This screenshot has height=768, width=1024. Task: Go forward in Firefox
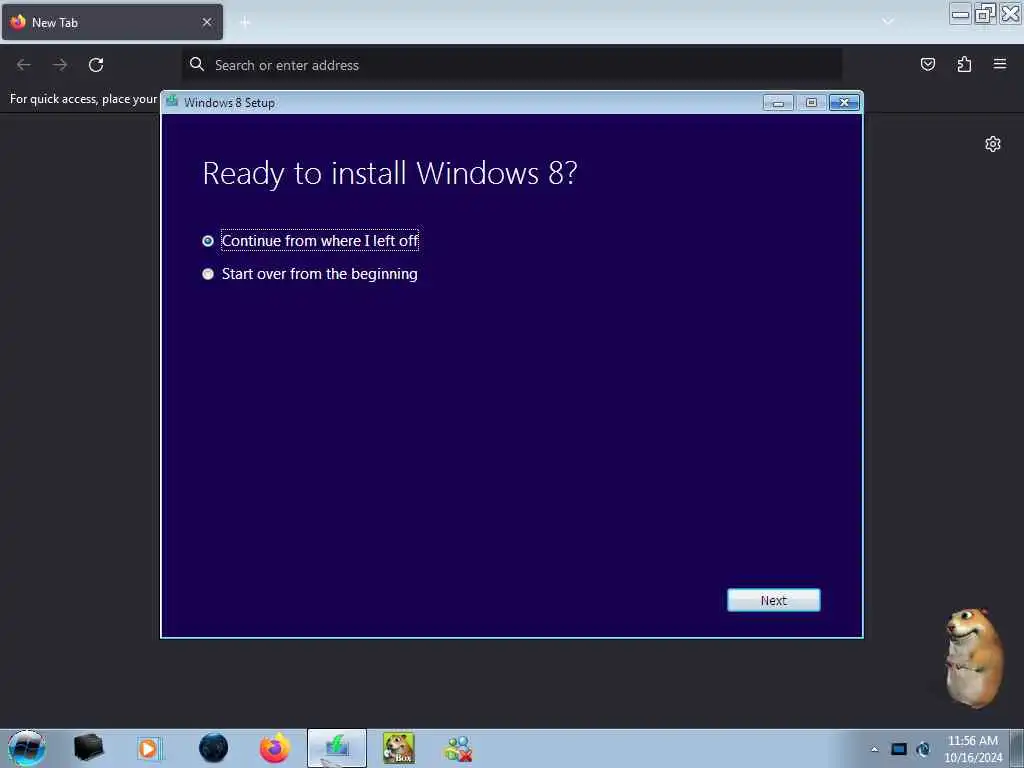tap(60, 65)
